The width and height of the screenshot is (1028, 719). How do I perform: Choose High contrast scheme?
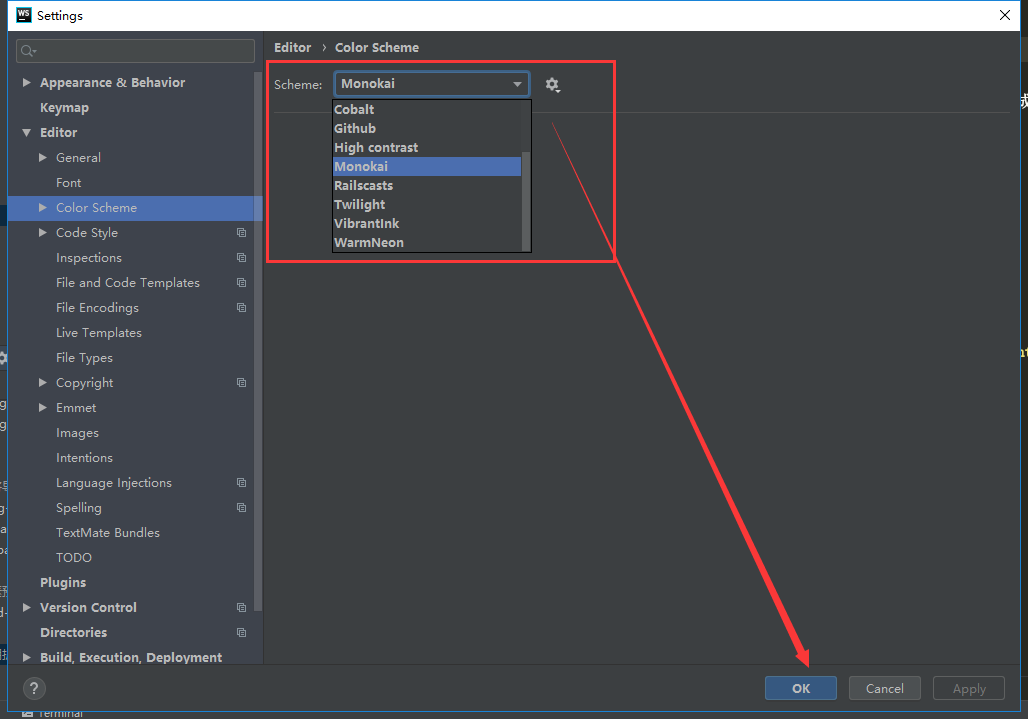(427, 147)
